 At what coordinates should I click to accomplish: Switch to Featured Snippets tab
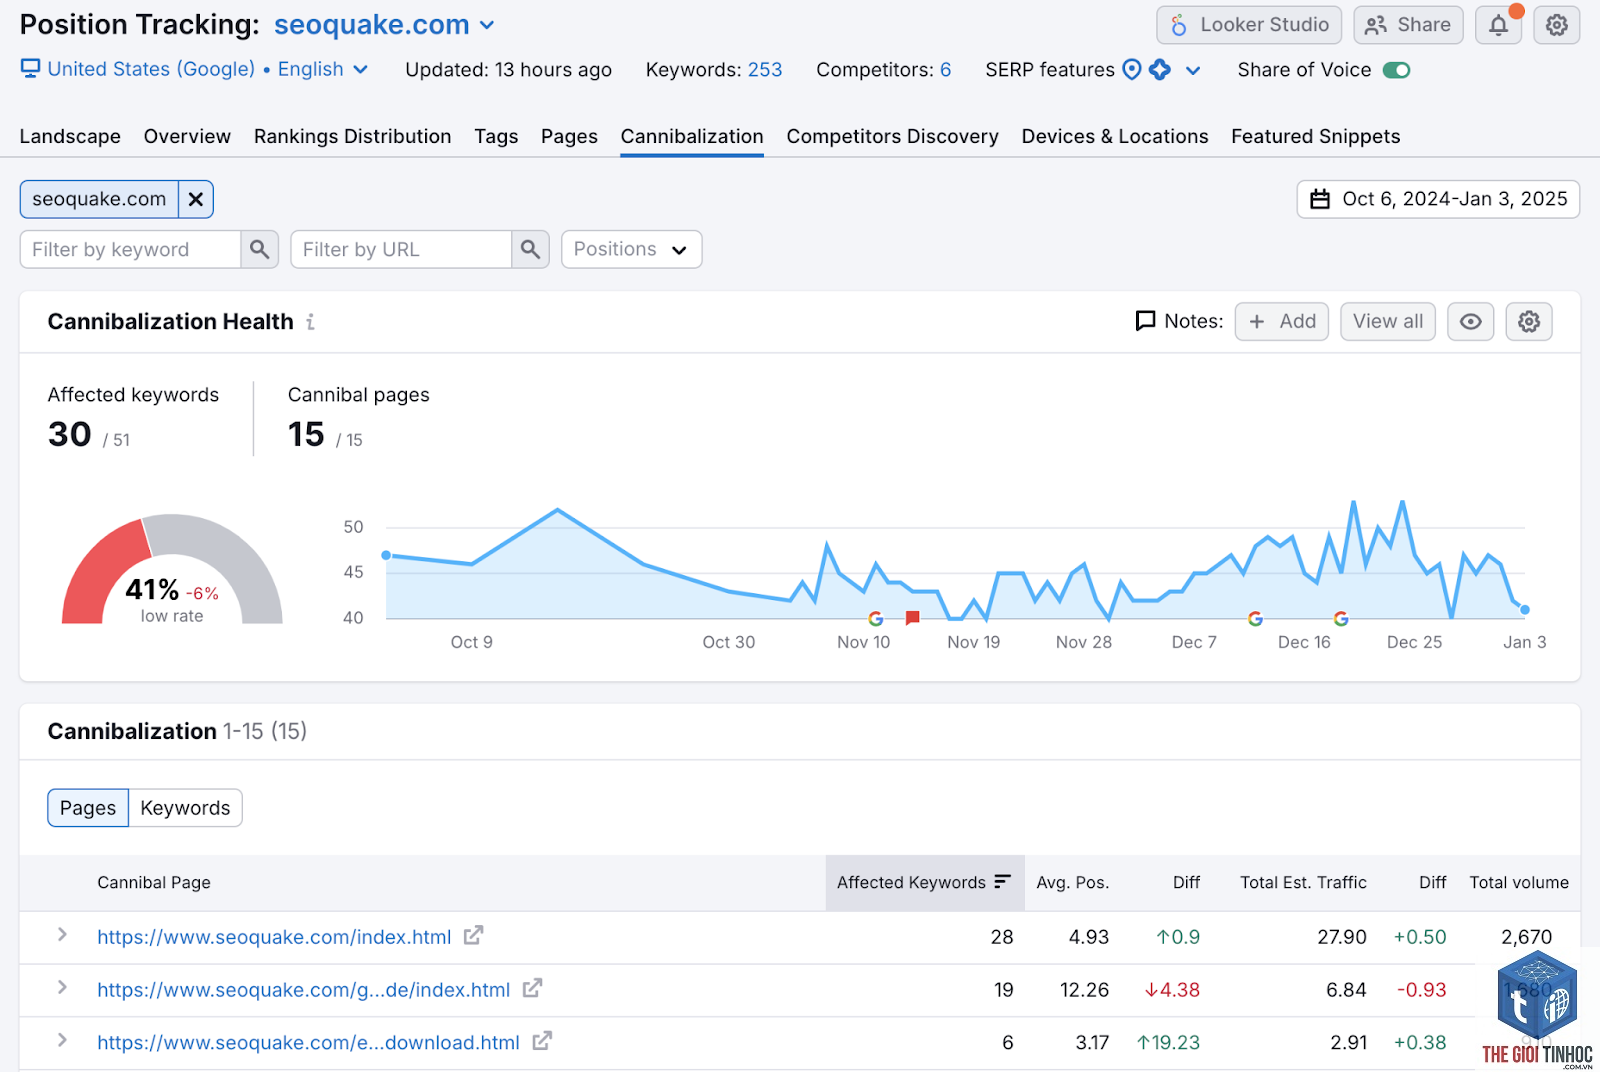[x=1315, y=136]
